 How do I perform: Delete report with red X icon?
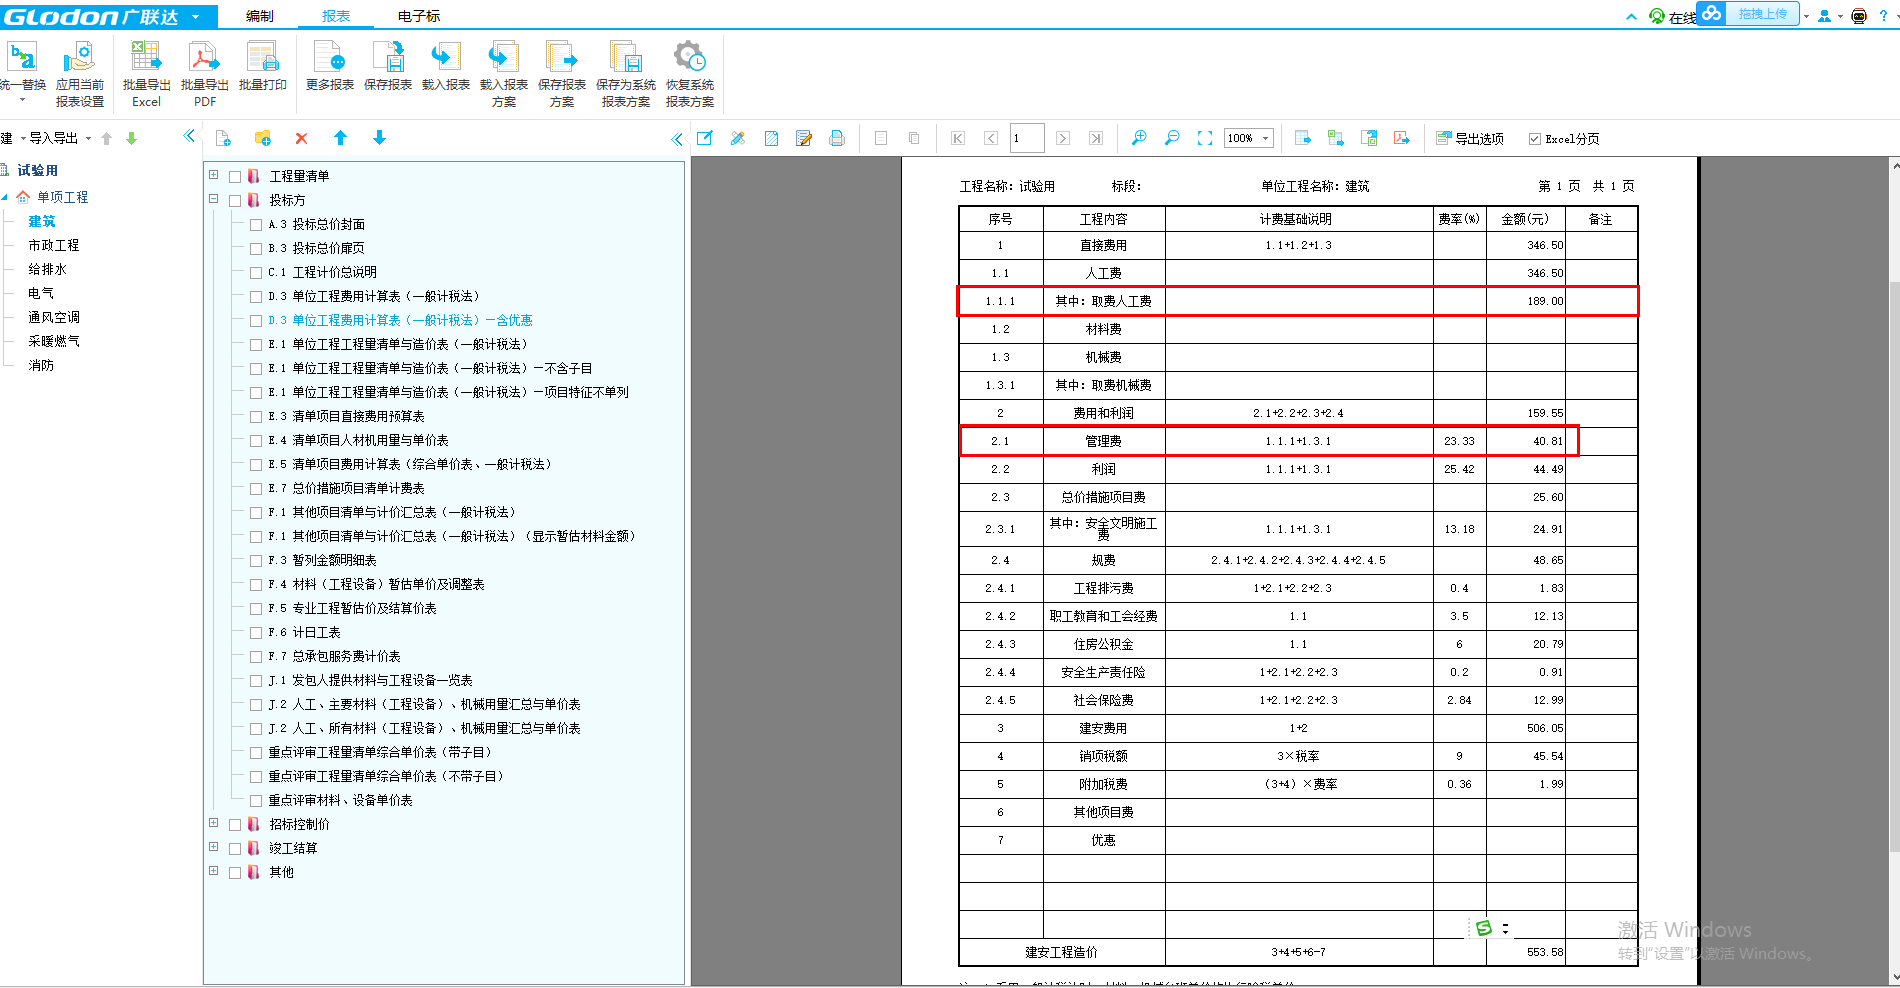[x=301, y=138]
